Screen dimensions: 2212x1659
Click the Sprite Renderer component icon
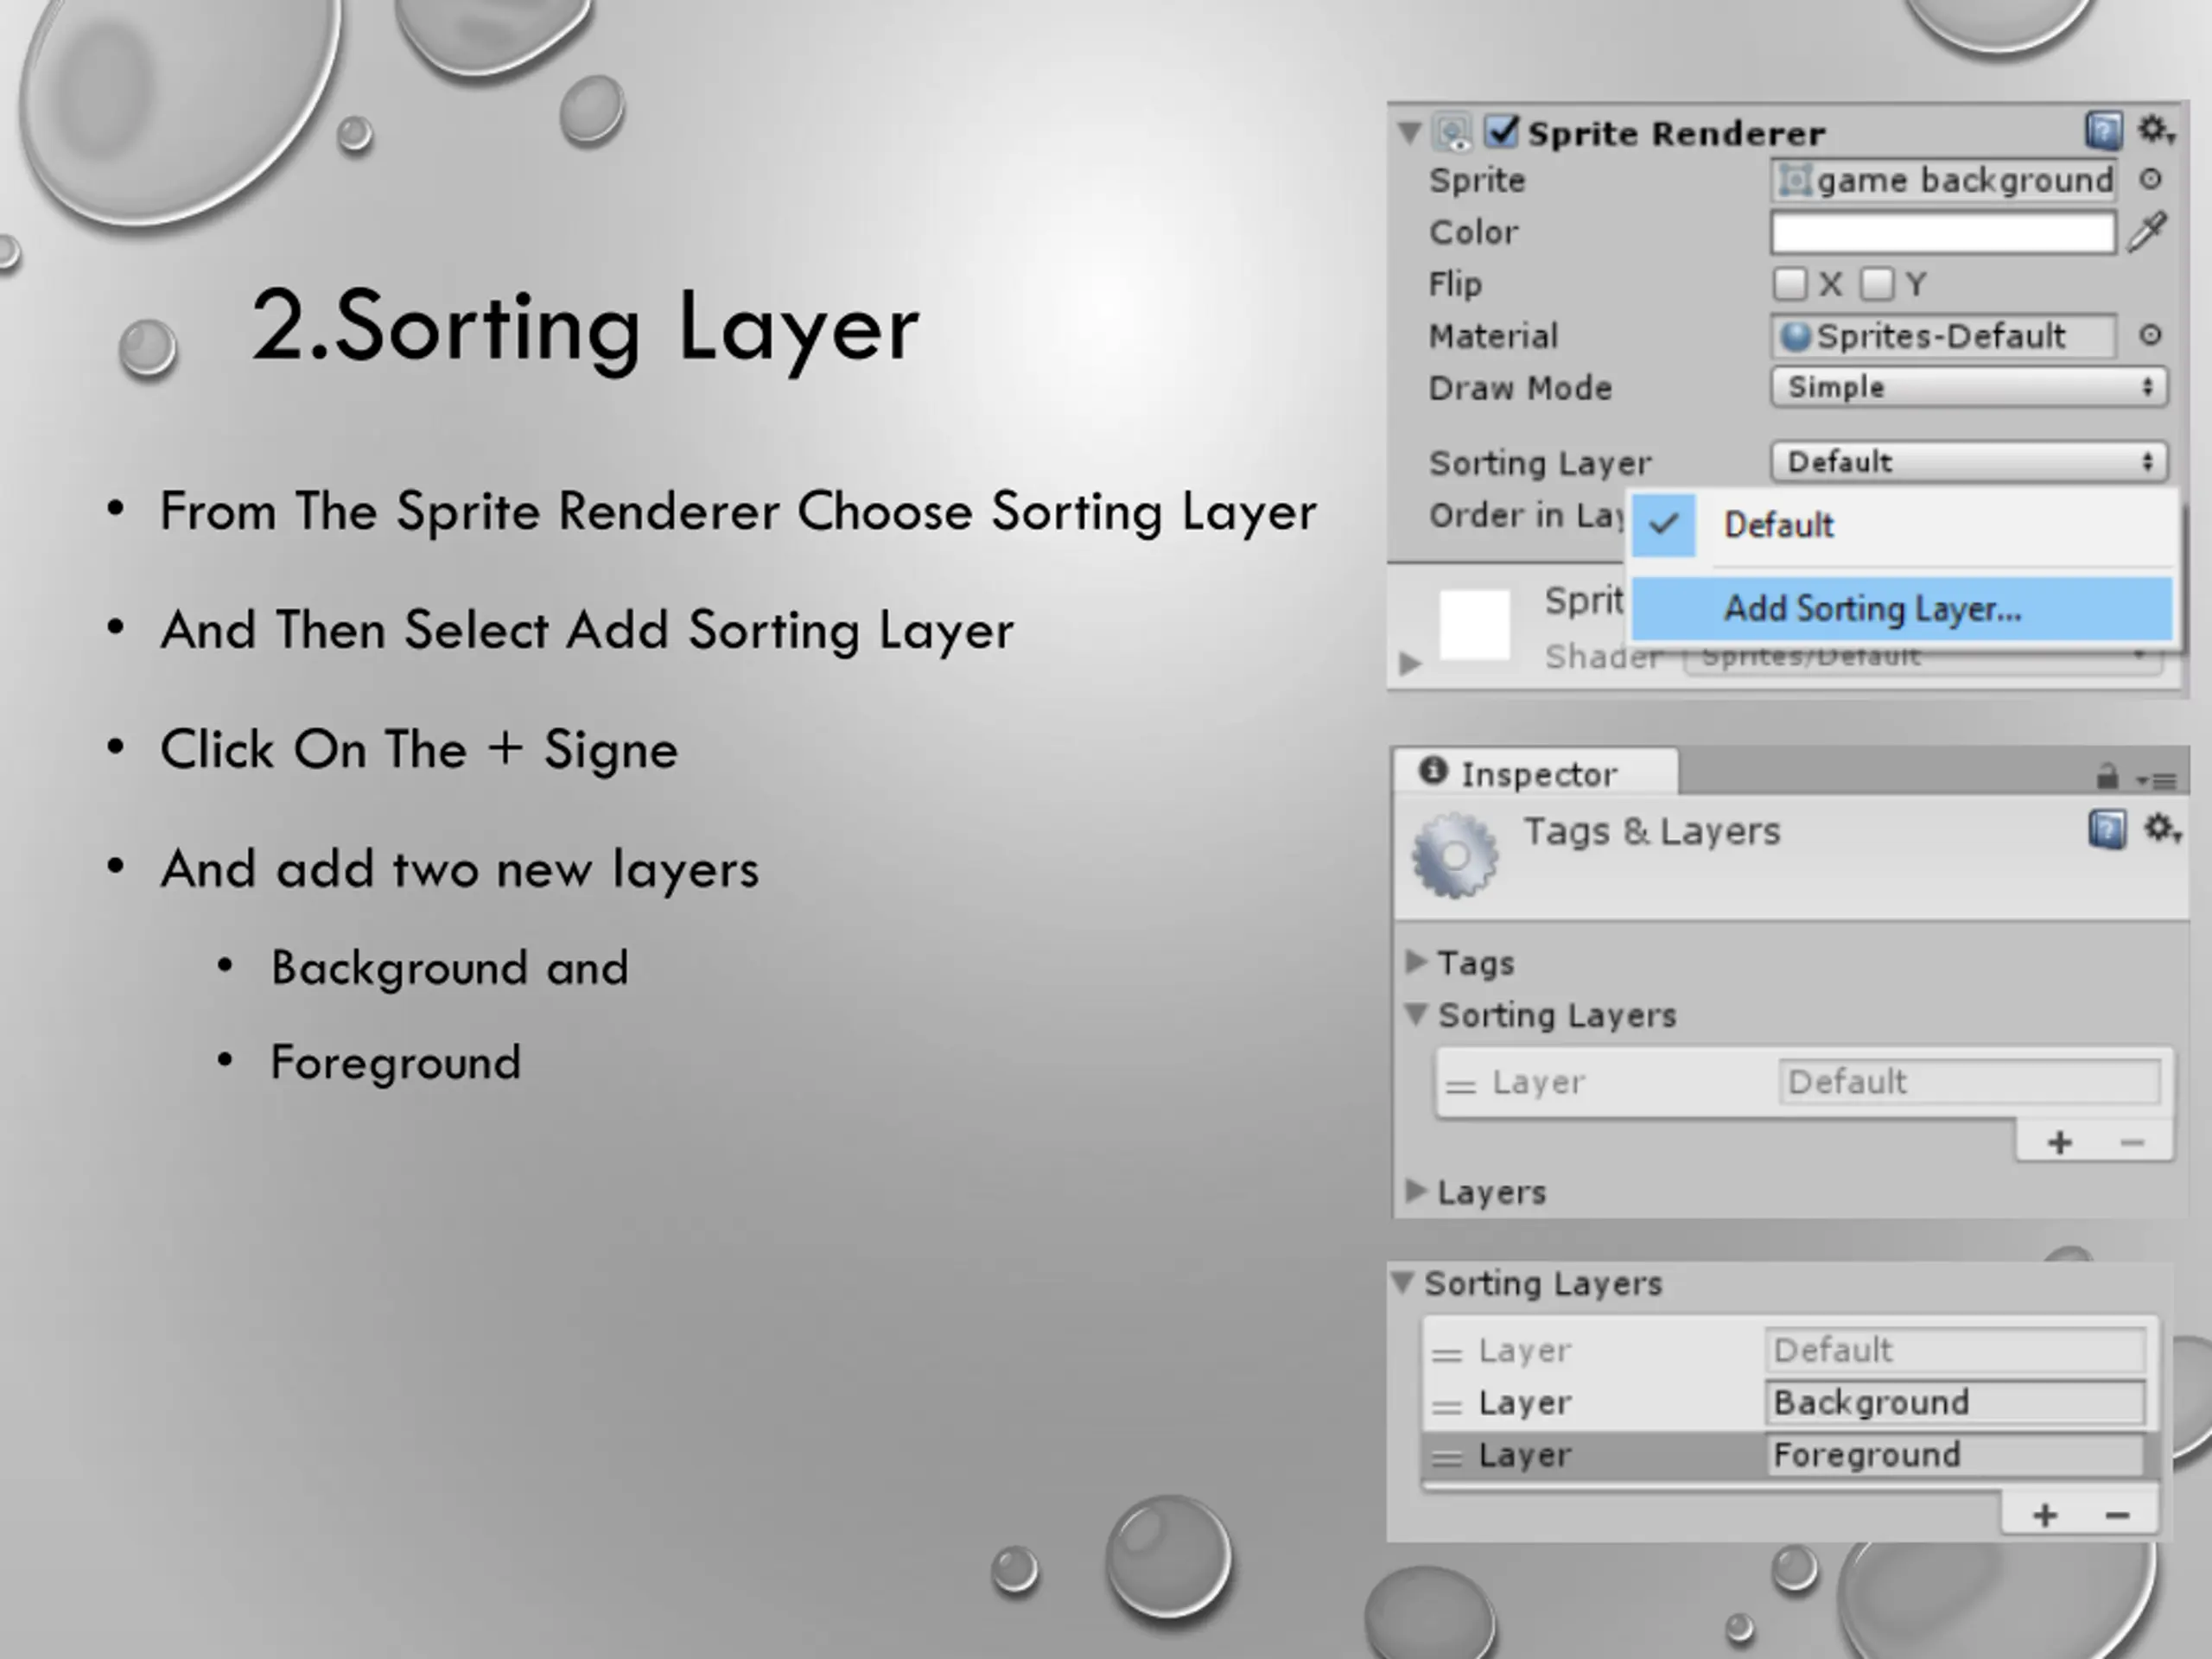click(x=1453, y=133)
